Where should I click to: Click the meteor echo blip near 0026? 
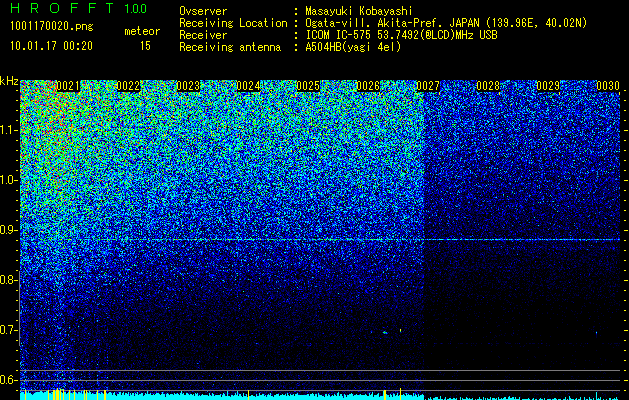[x=385, y=332]
